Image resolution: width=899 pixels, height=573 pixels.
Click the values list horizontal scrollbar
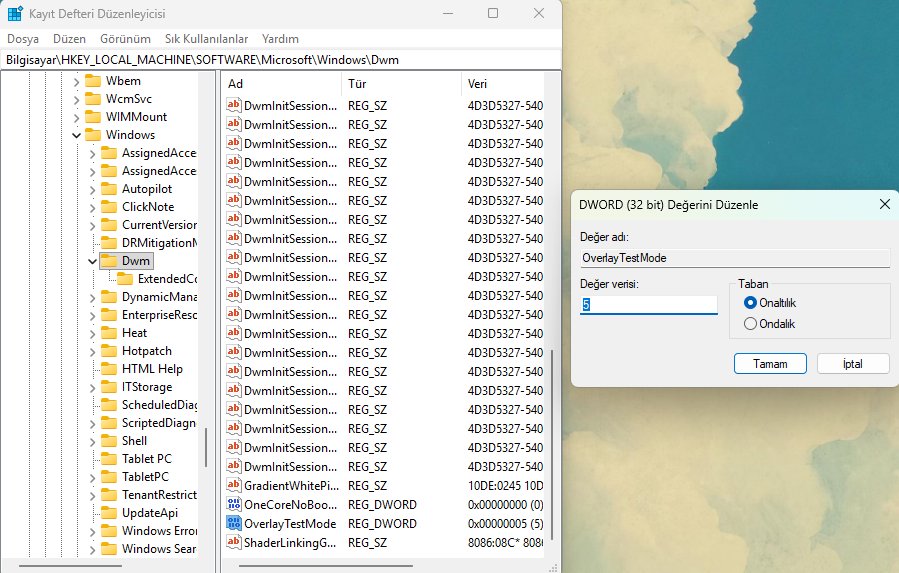326,566
